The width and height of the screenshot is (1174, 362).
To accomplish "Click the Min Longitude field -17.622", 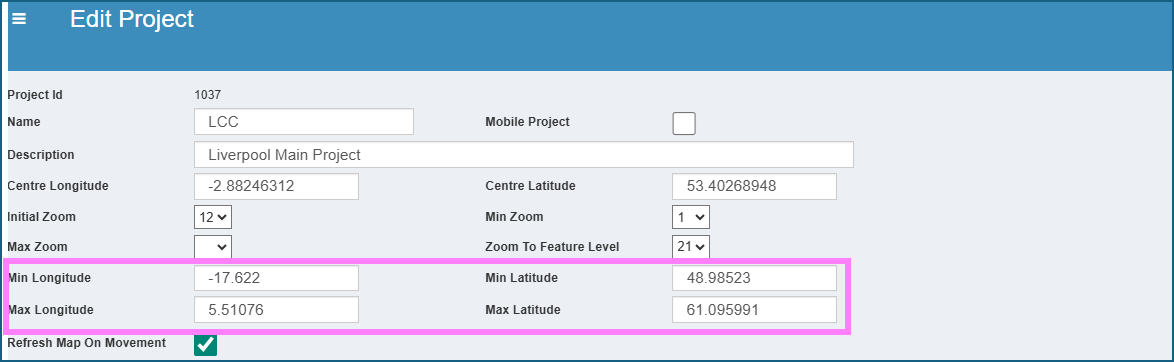I will coord(276,278).
